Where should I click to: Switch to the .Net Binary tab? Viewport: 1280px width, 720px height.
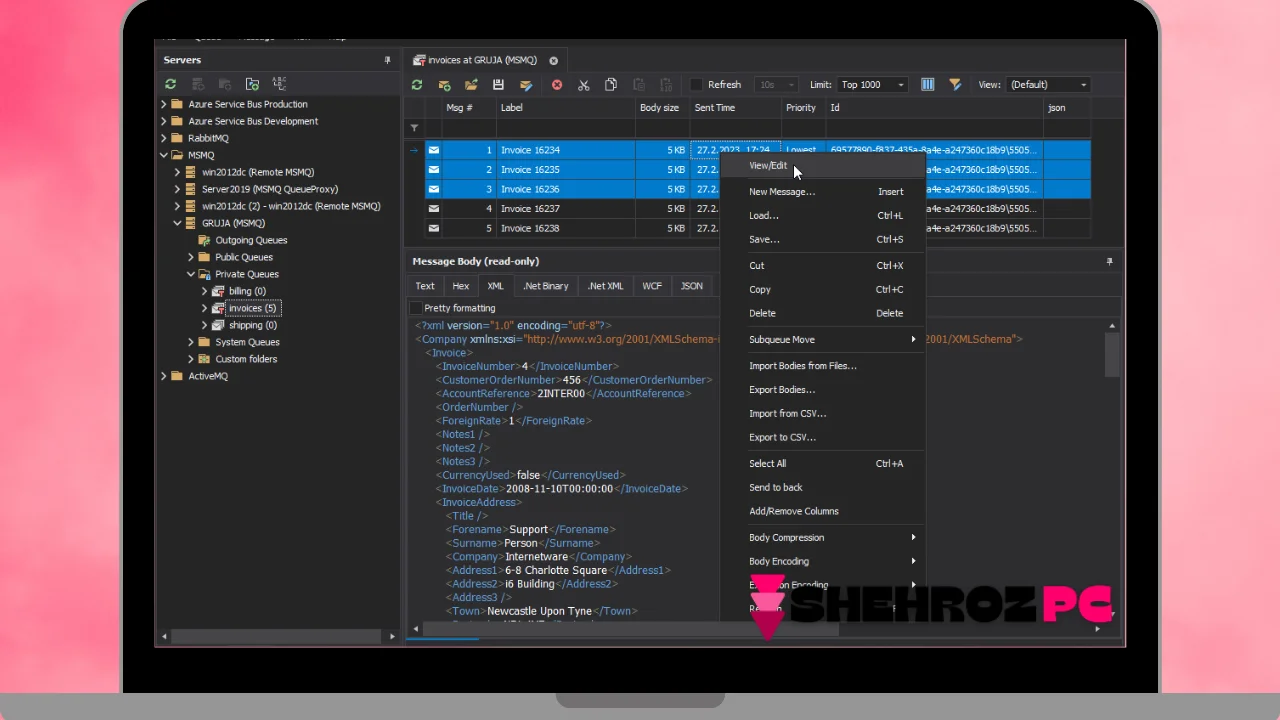(x=546, y=286)
